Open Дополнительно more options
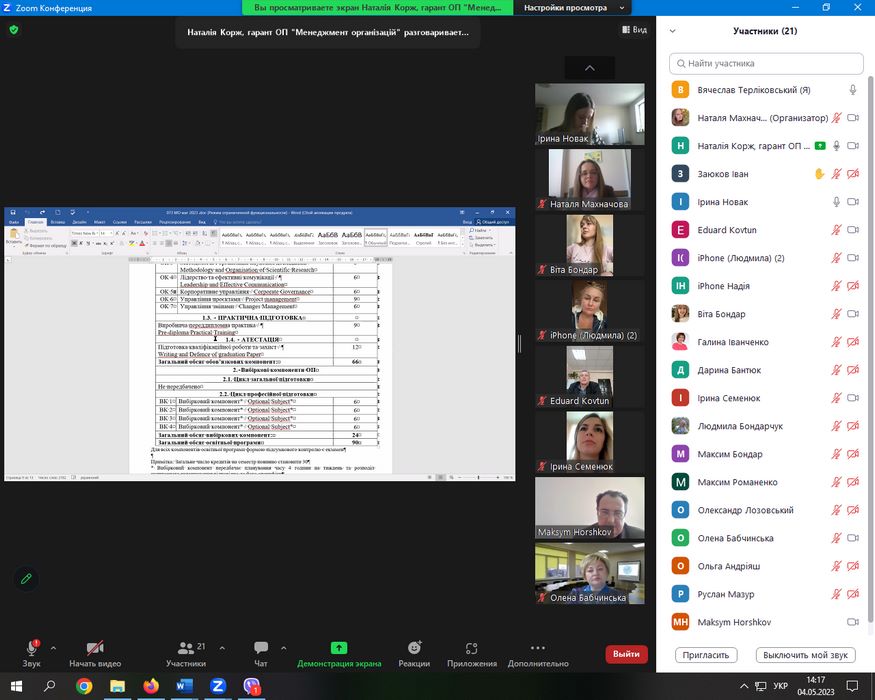Viewport: 875px width, 700px height. [x=538, y=648]
